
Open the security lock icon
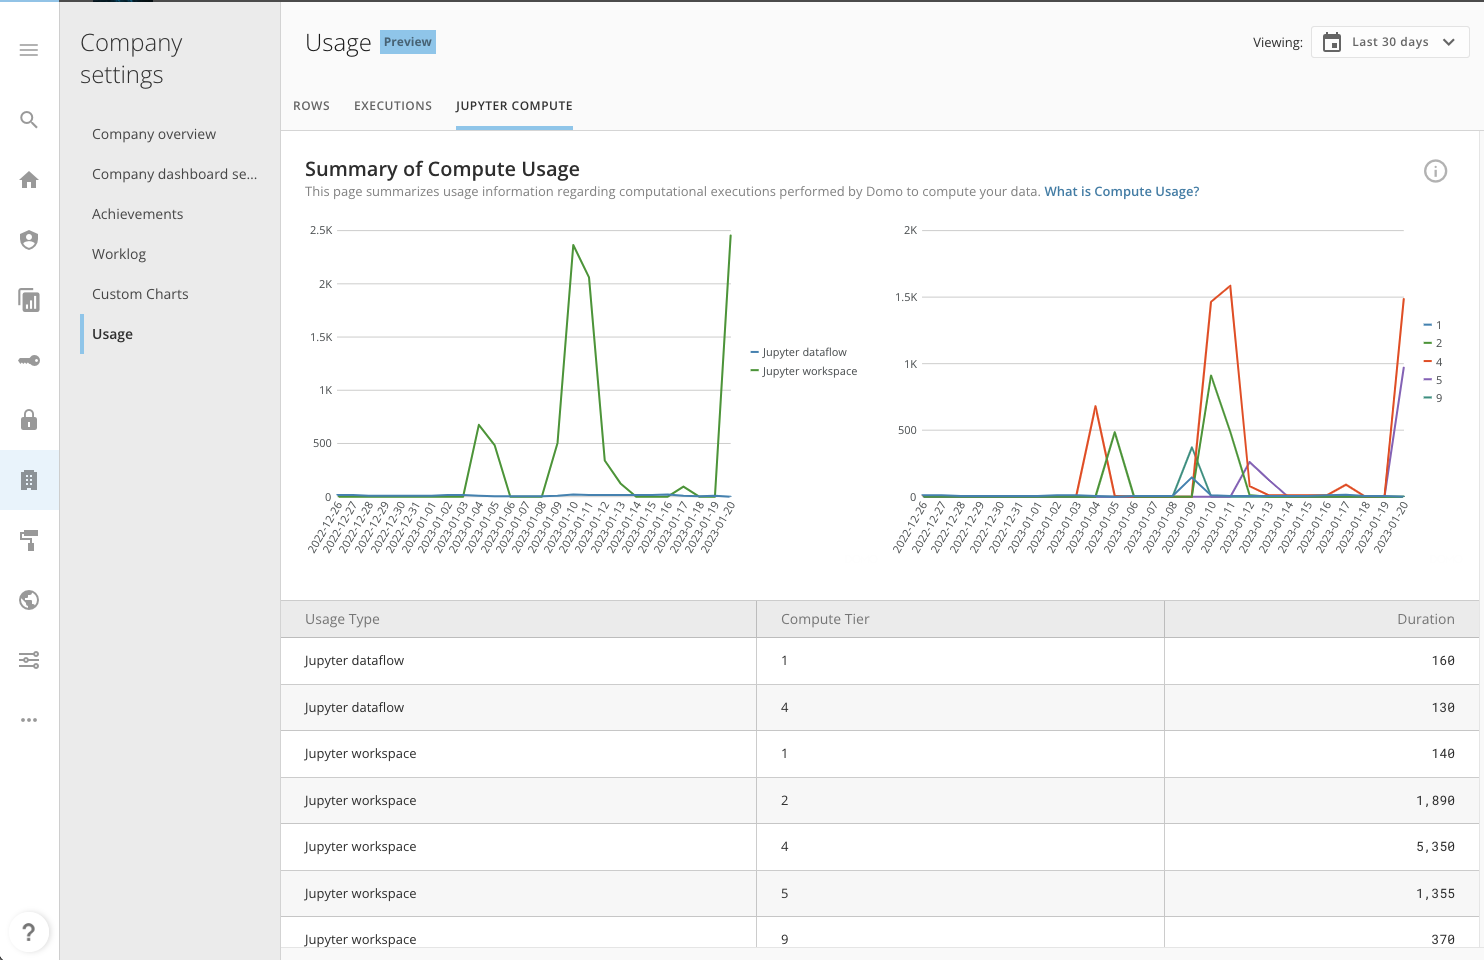28,420
